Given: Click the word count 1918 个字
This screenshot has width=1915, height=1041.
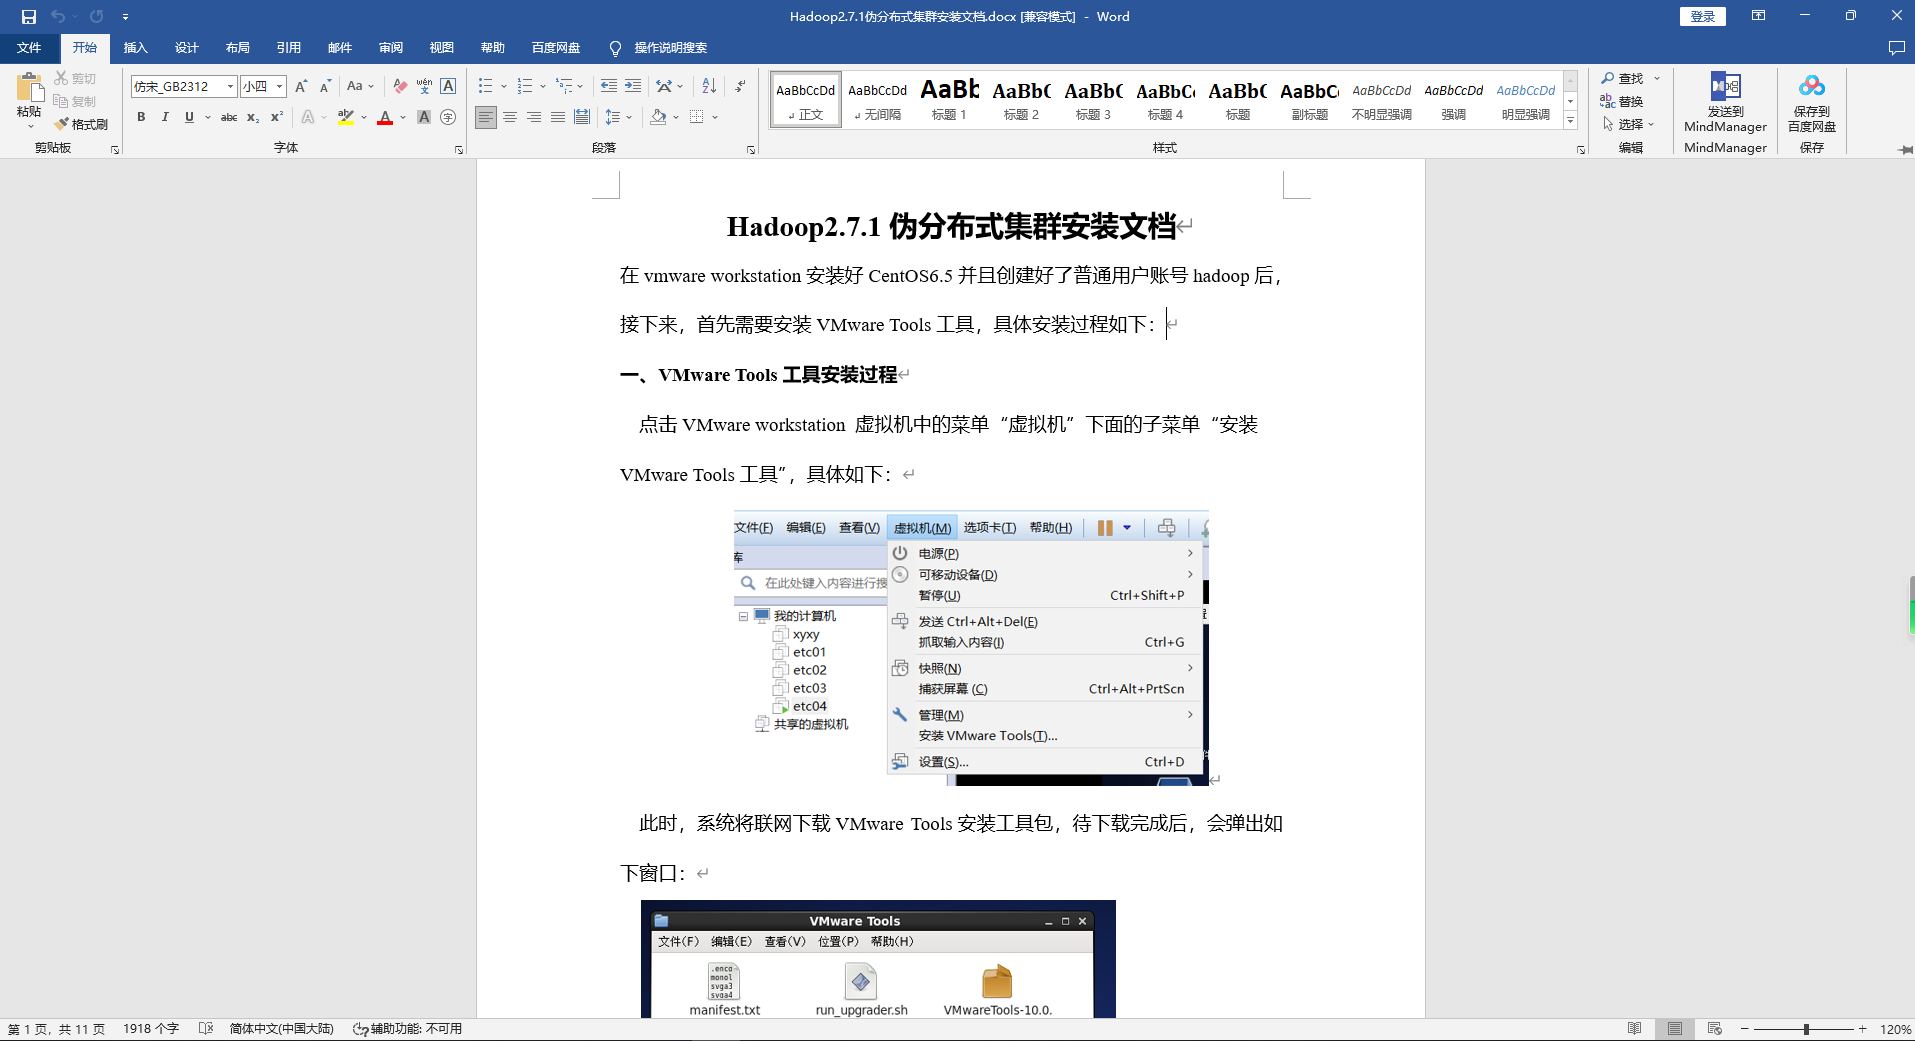Looking at the screenshot, I should pos(151,1028).
